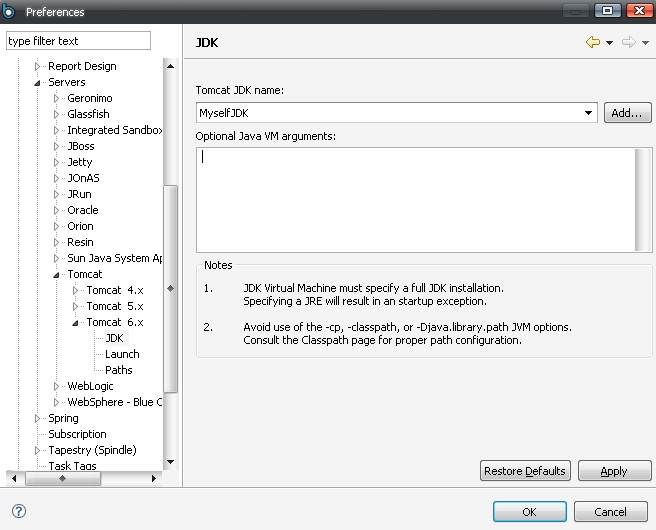Image resolution: width=656 pixels, height=530 pixels.
Task: Expand the Integrated Sandbox node
Action: point(56,130)
